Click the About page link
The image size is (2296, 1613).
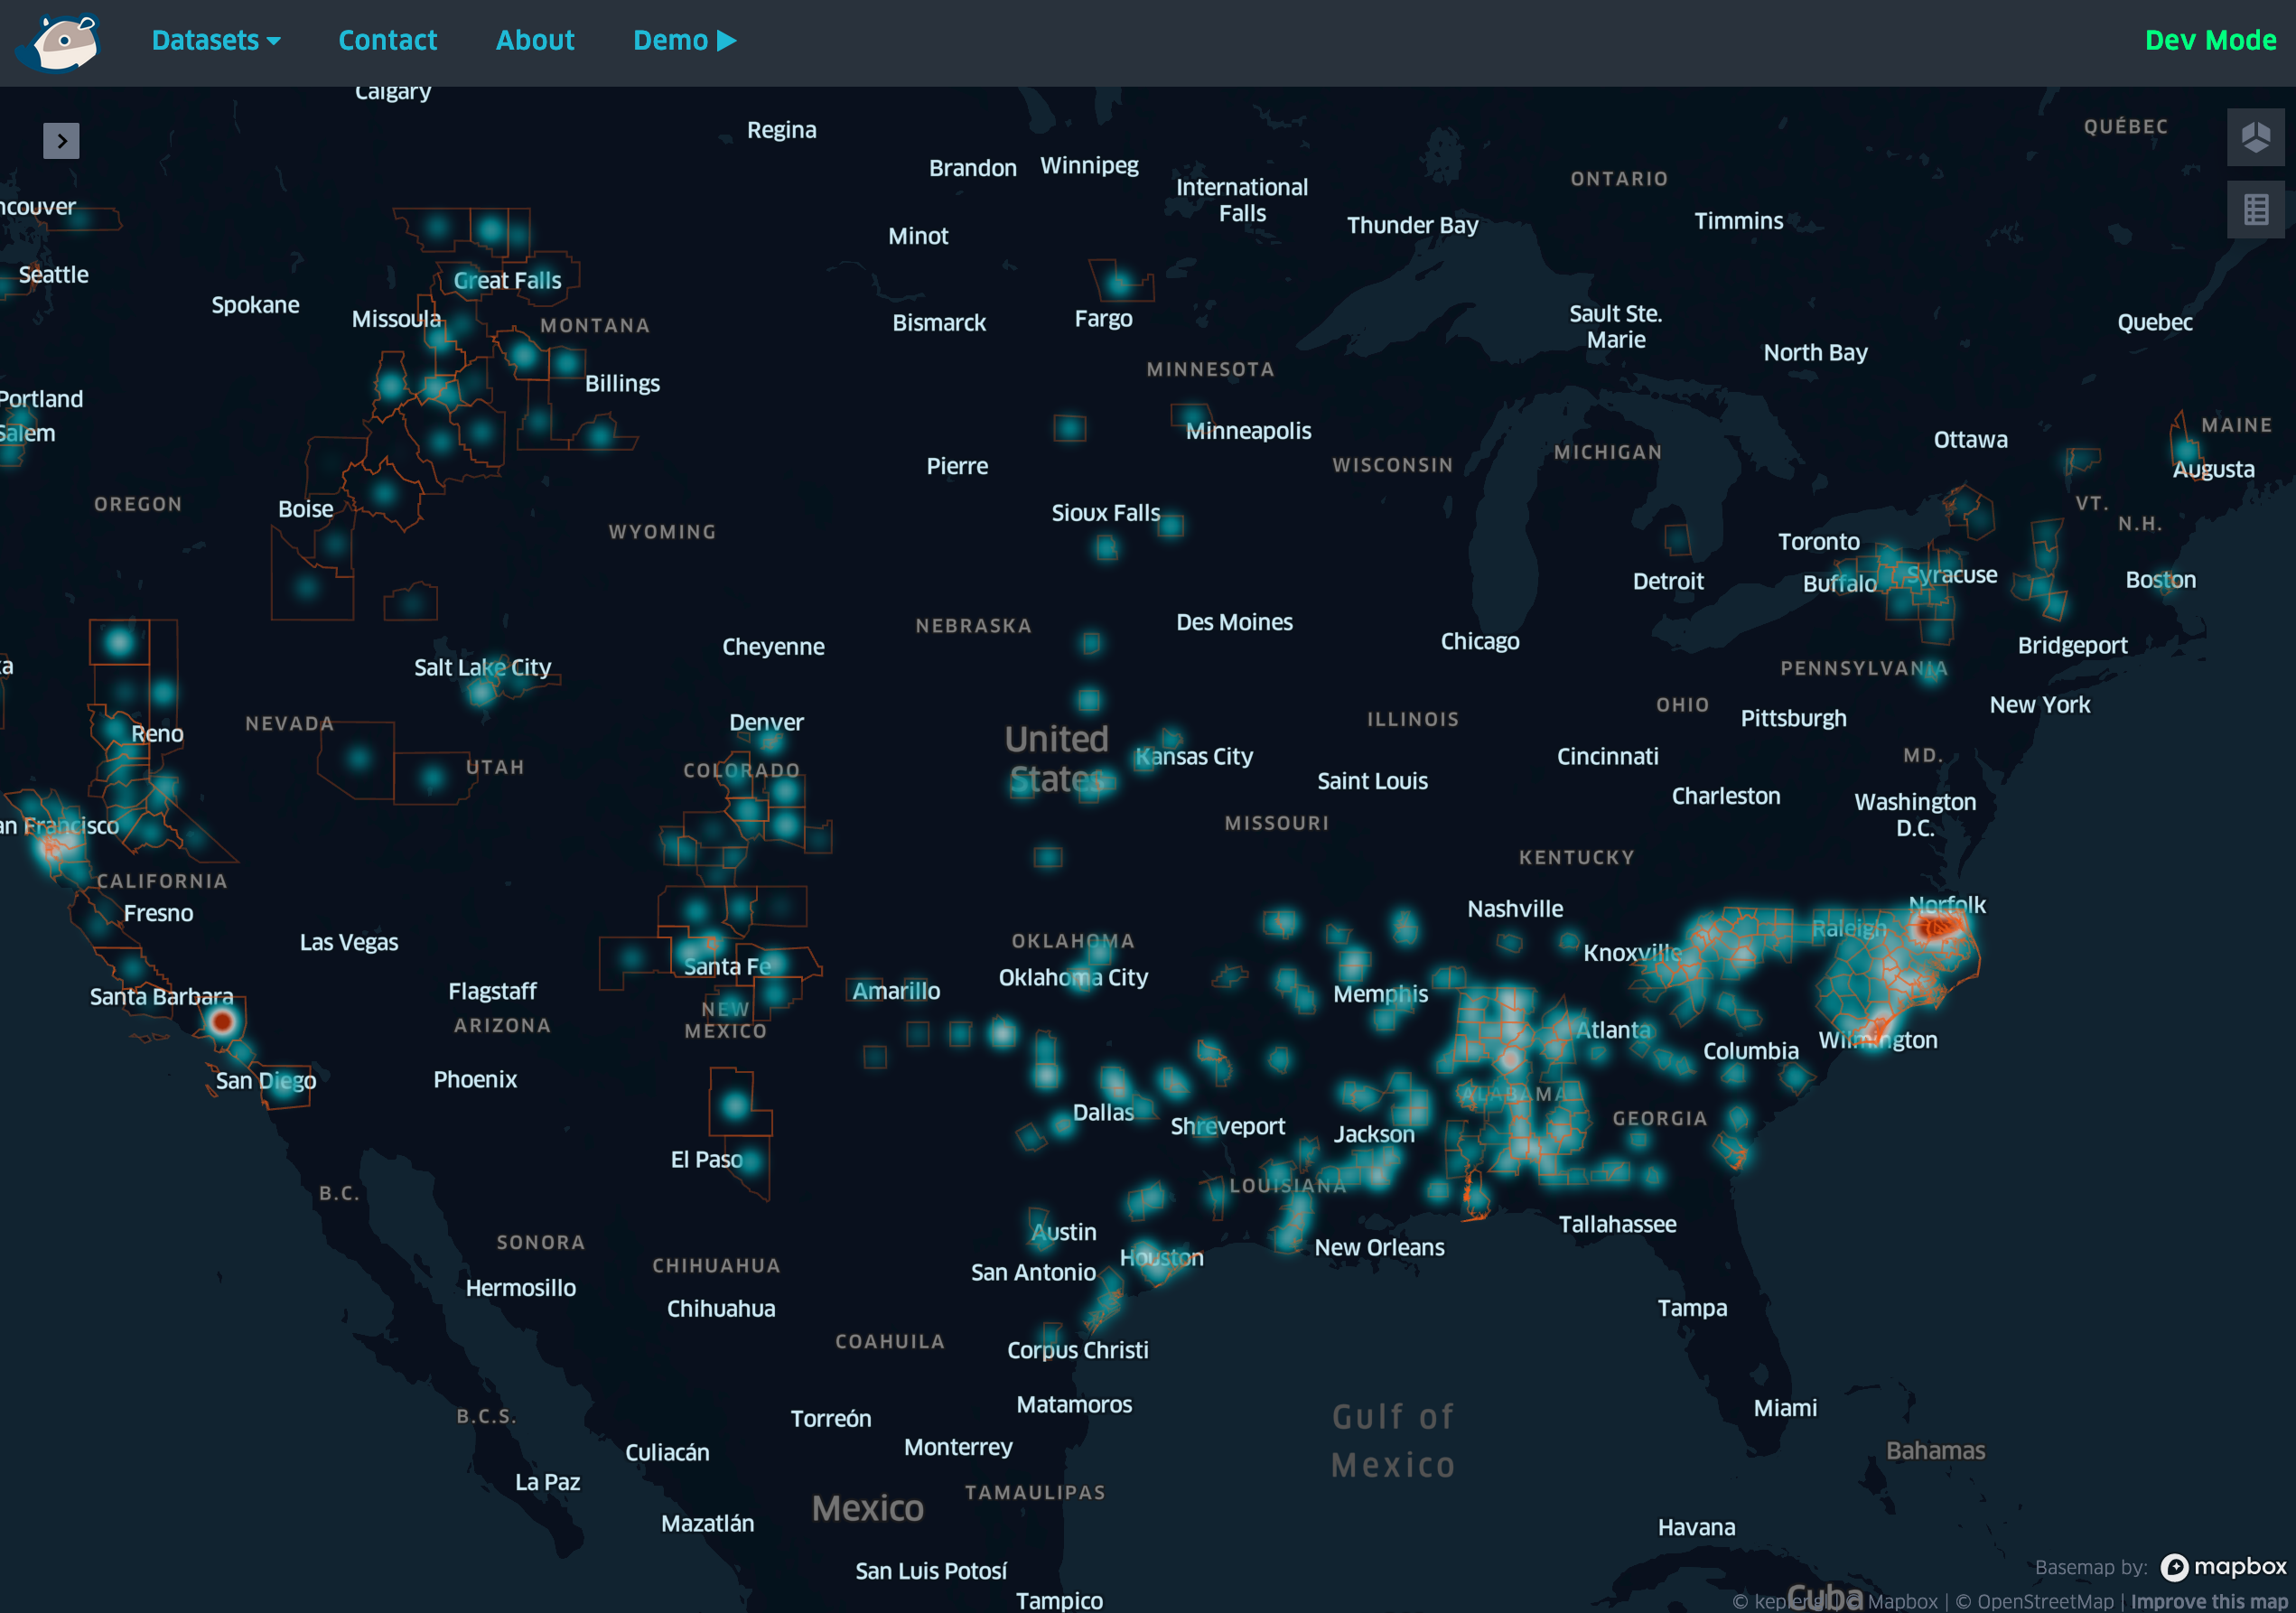tap(536, 39)
